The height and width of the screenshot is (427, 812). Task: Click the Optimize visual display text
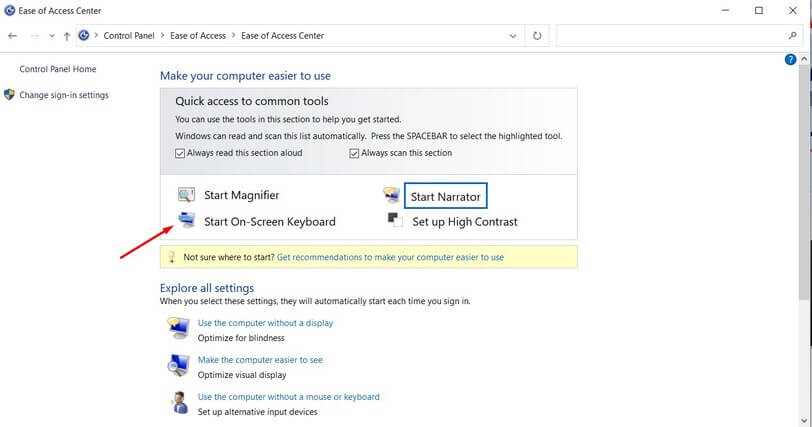tap(242, 375)
